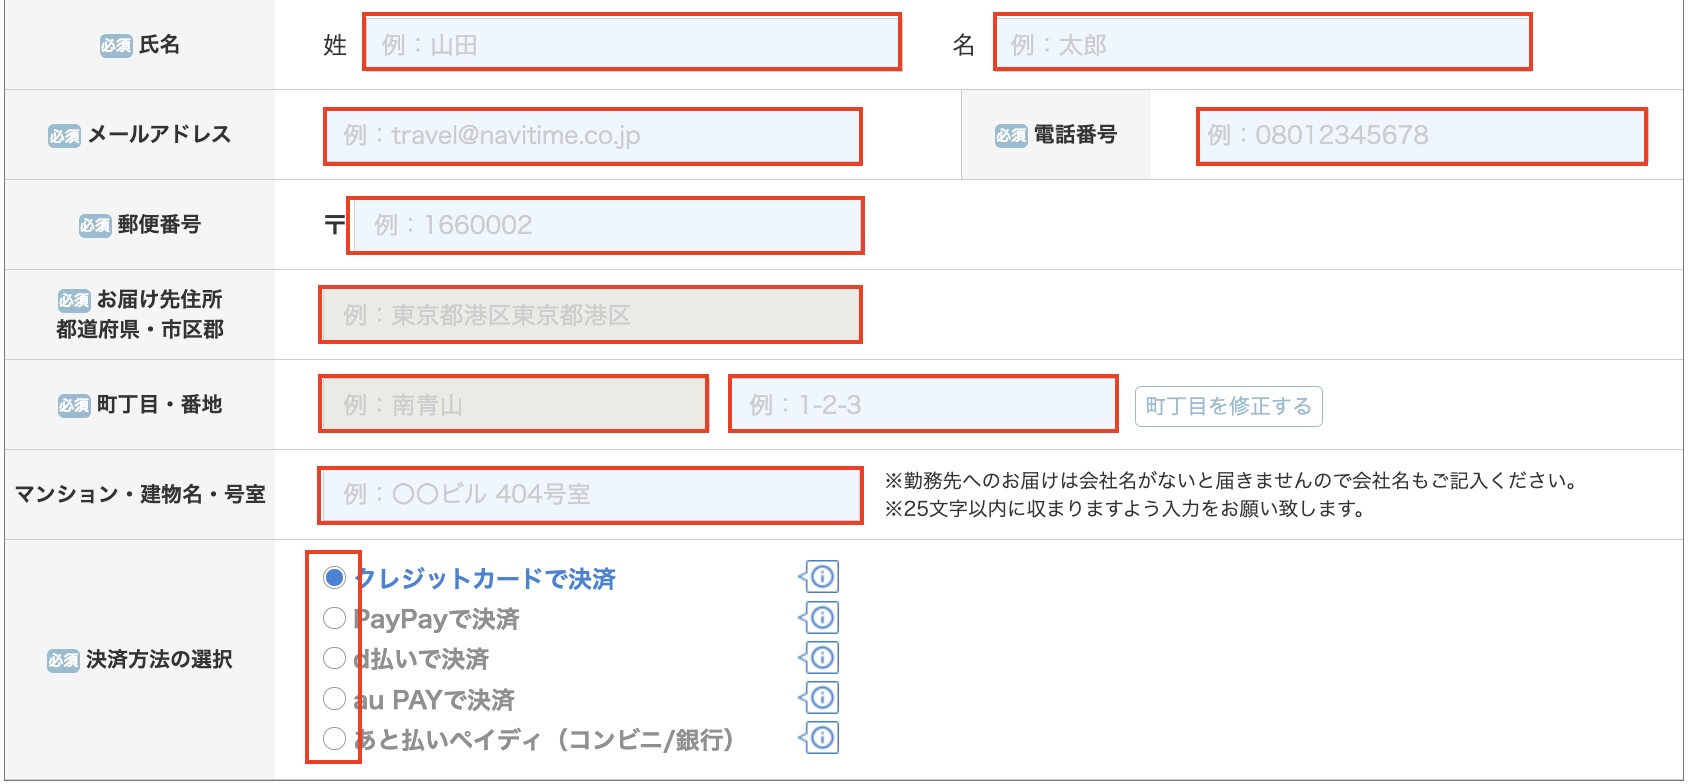Image resolution: width=1690 pixels, height=784 pixels.
Task: Focus the 番地 field showing 1-2-3
Action: pyautogui.click(x=922, y=405)
